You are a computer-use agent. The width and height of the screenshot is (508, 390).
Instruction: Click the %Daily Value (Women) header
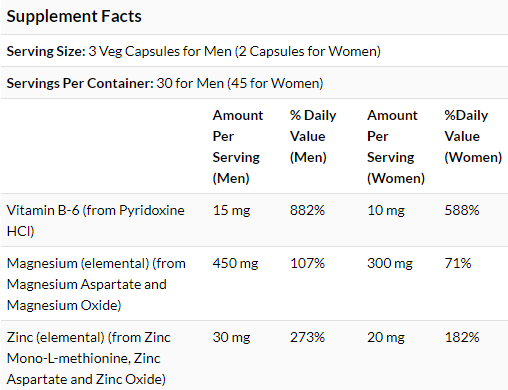(x=473, y=136)
